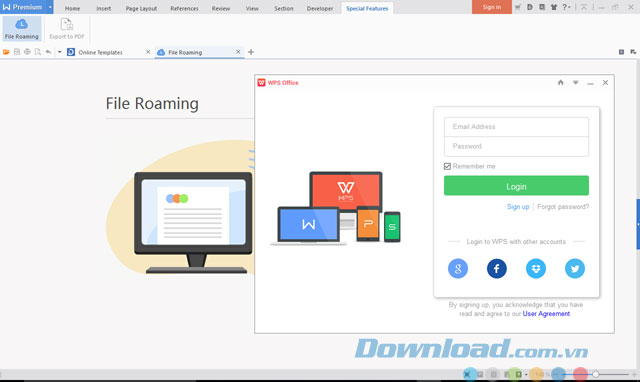Select the Special Features ribbon tab
640x382 pixels.
tap(367, 8)
